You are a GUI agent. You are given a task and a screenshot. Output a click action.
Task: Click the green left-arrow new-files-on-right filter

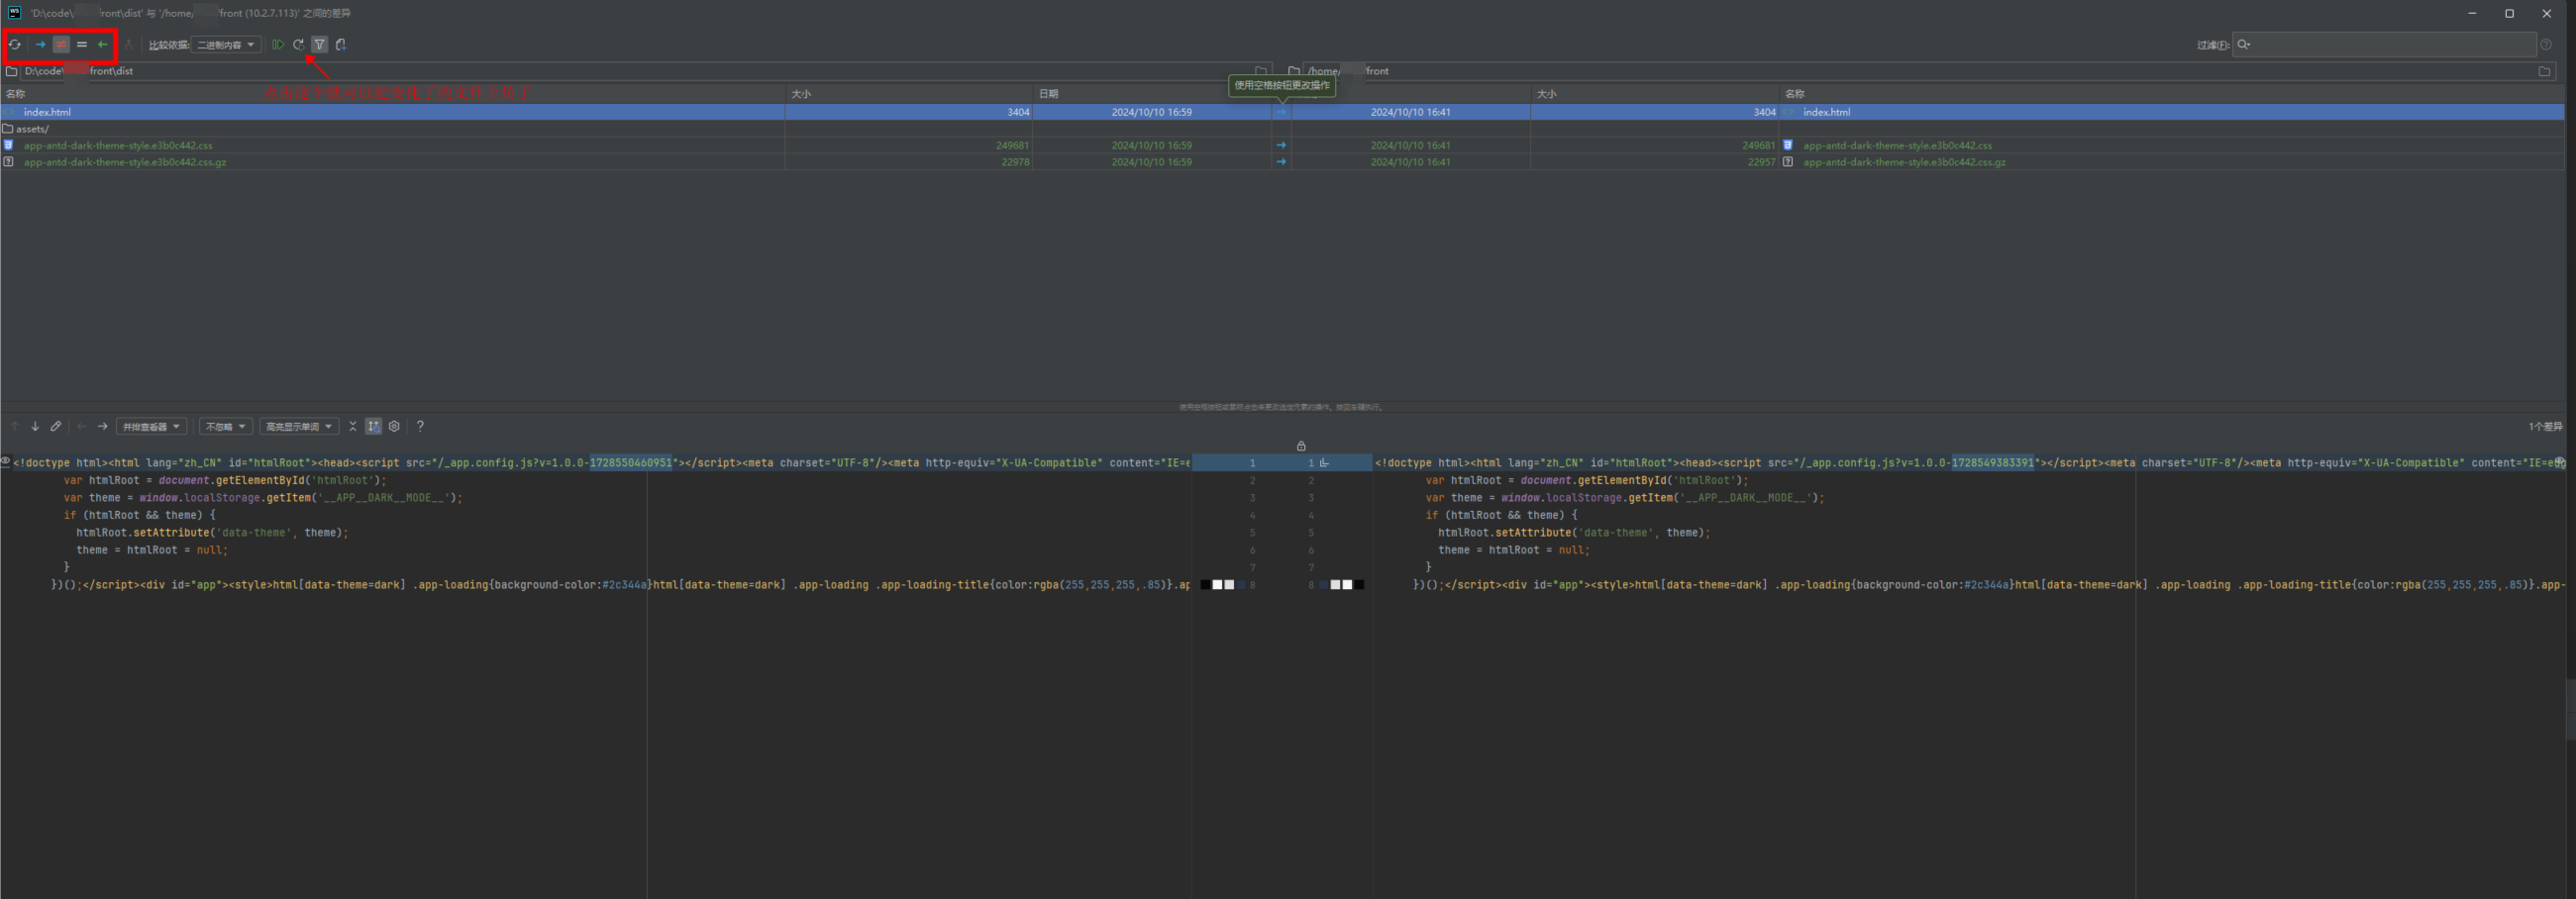click(x=103, y=45)
